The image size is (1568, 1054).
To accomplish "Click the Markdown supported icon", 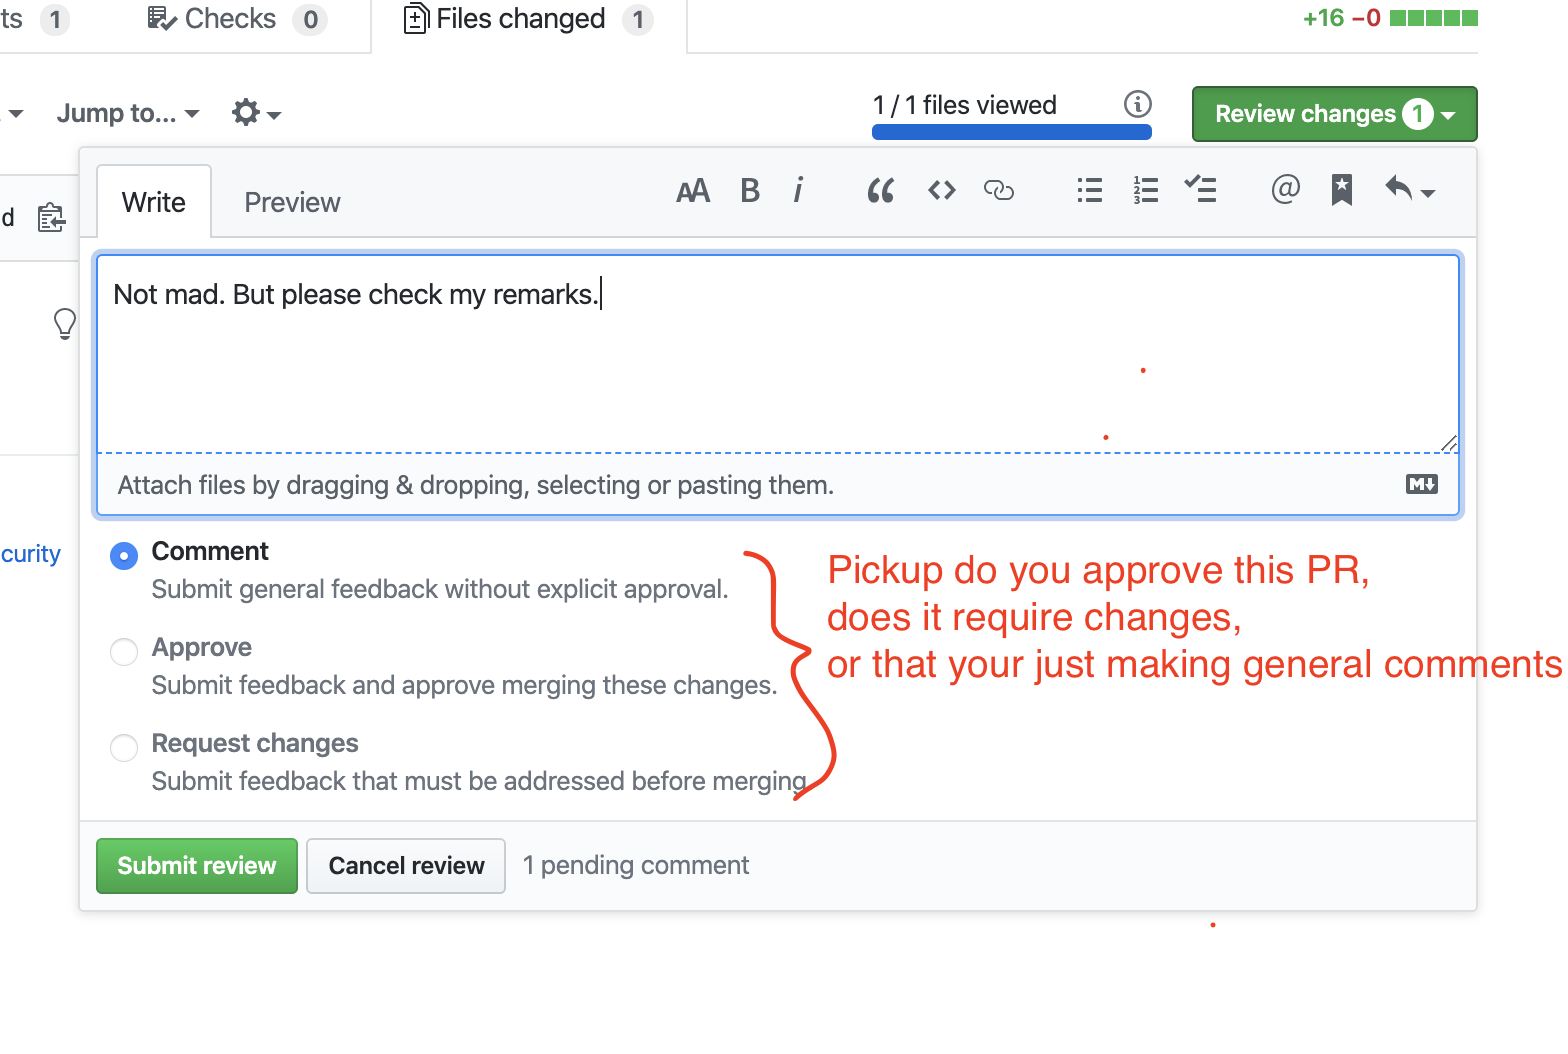I will (x=1421, y=485).
